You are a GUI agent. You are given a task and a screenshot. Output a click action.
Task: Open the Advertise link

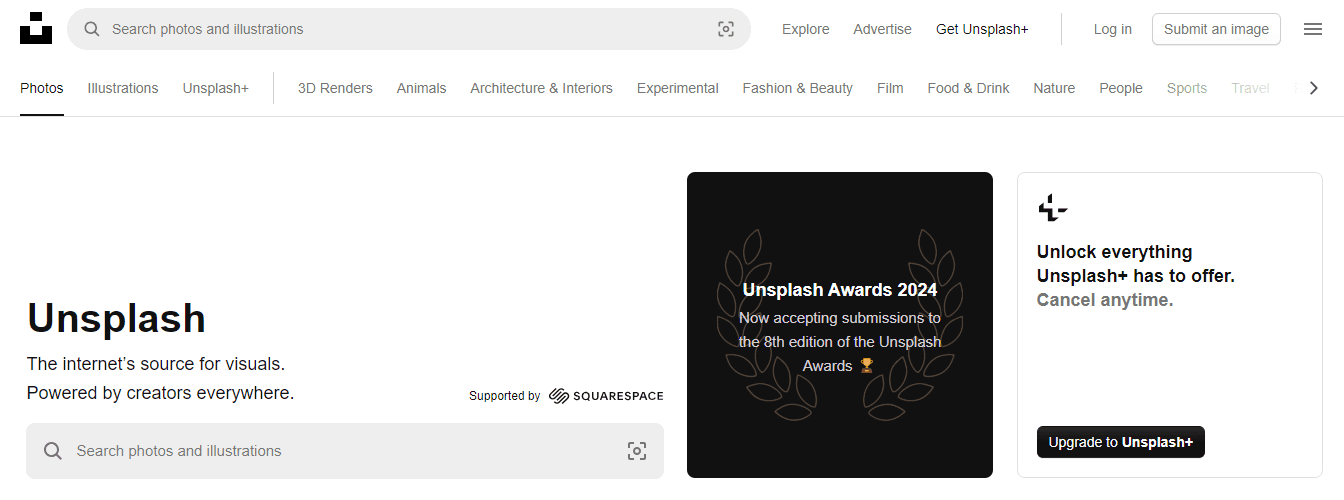point(882,29)
